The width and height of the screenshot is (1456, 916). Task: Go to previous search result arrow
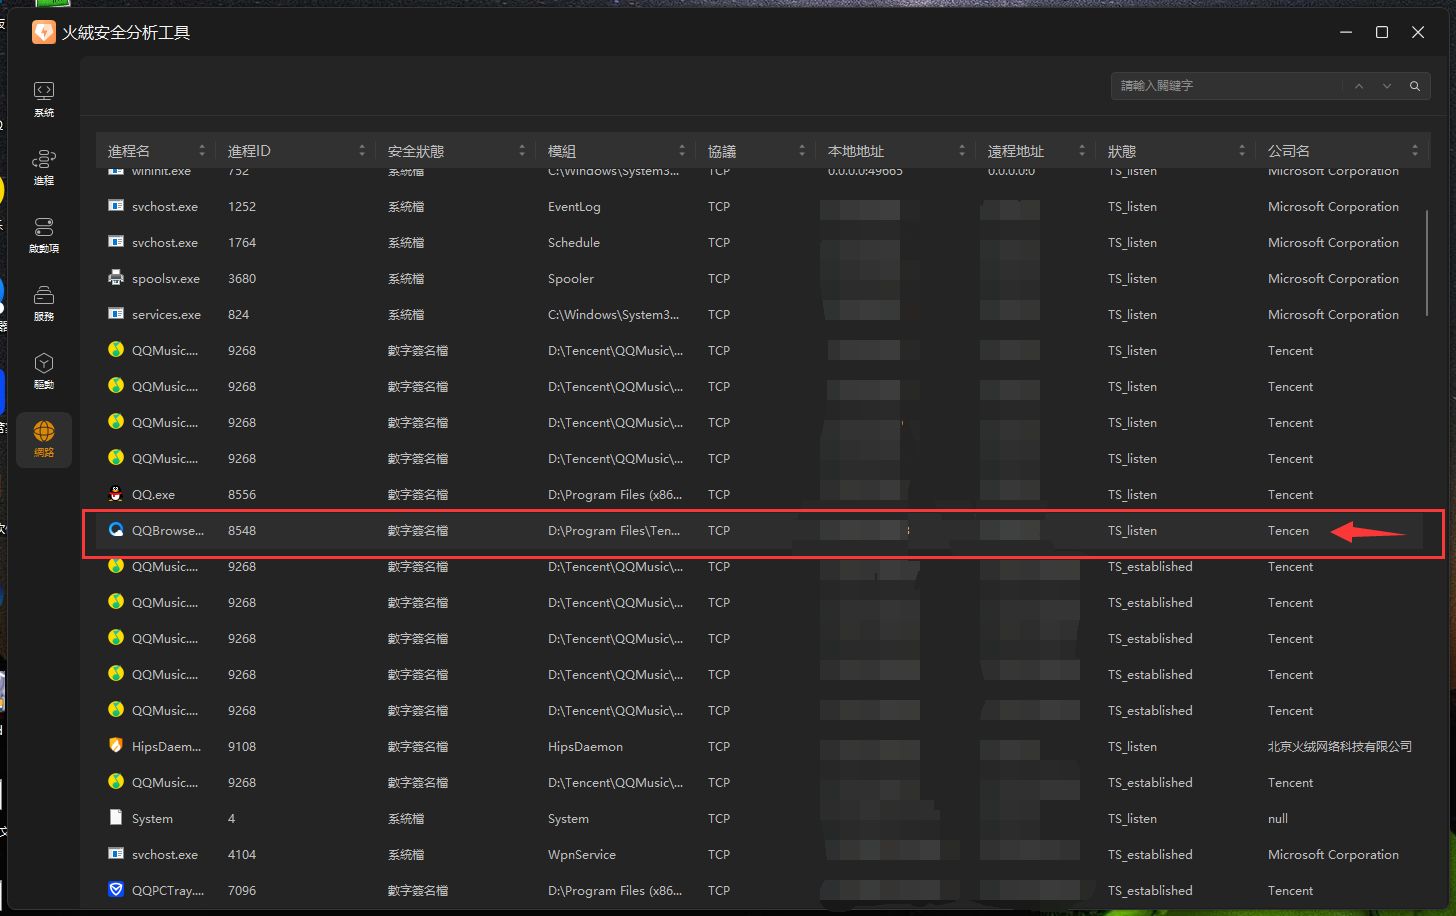click(1359, 86)
